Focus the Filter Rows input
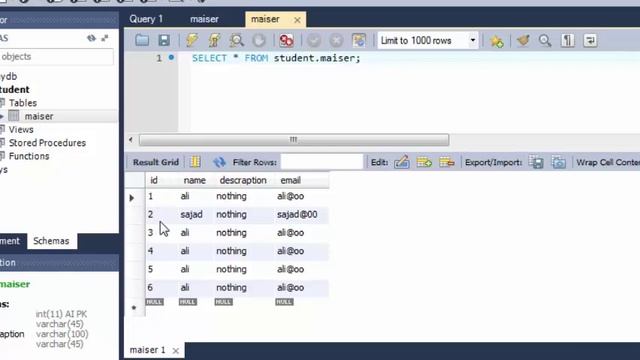This screenshot has width=640, height=360. pyautogui.click(x=322, y=162)
